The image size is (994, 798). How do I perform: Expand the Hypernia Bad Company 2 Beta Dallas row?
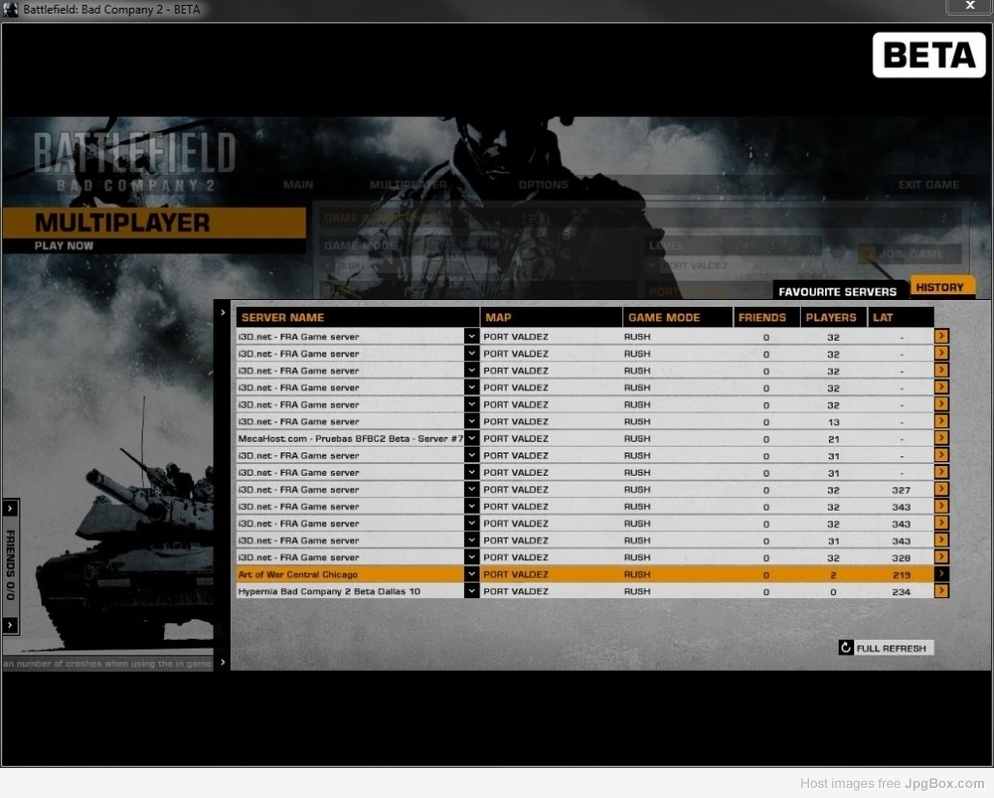[471, 591]
